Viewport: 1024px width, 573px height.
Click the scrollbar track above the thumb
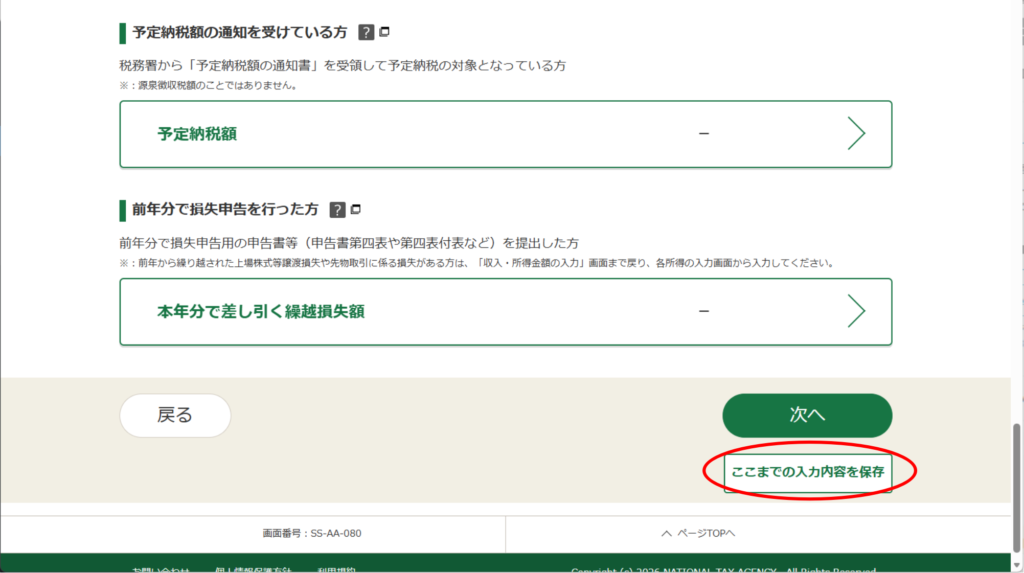[x=1017, y=200]
